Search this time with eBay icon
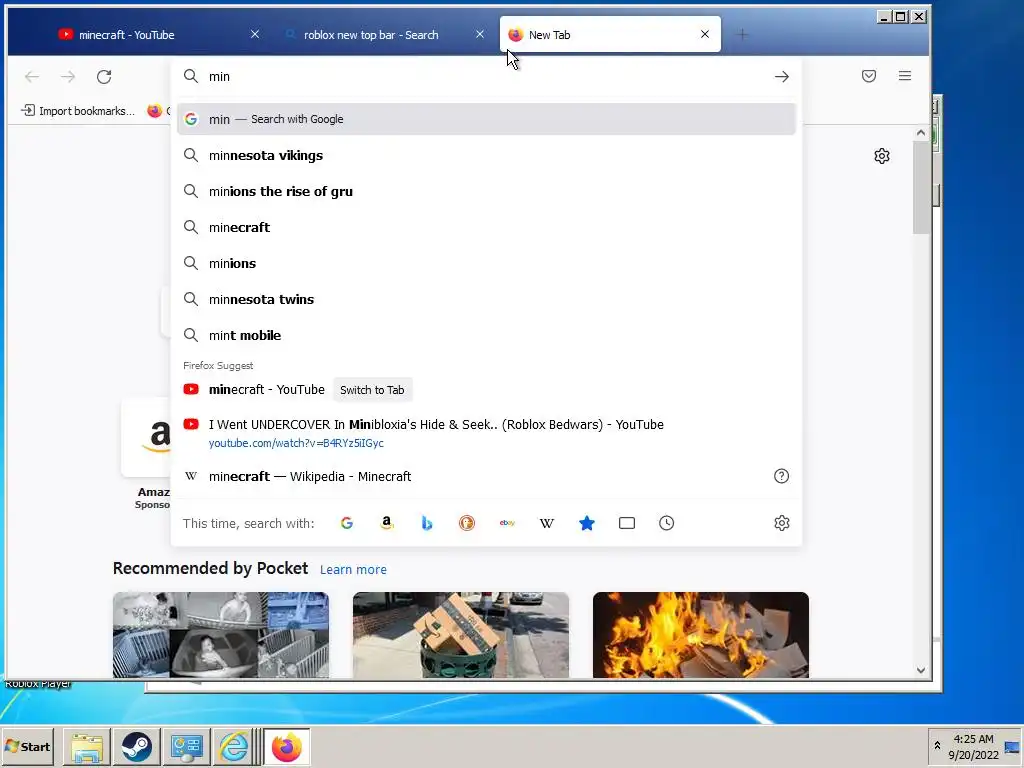 coord(507,523)
